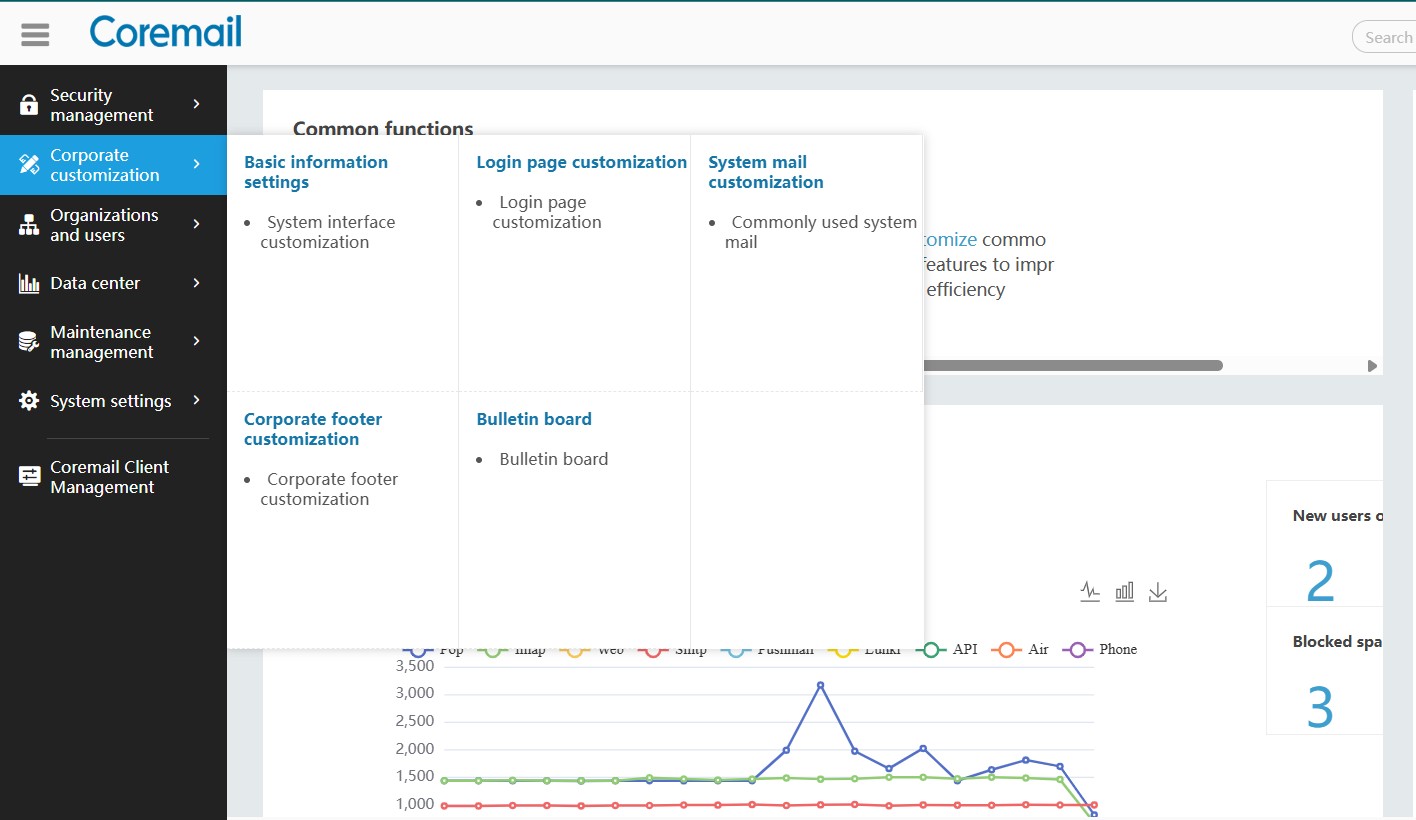Expand the Security management arrow

coord(197,104)
